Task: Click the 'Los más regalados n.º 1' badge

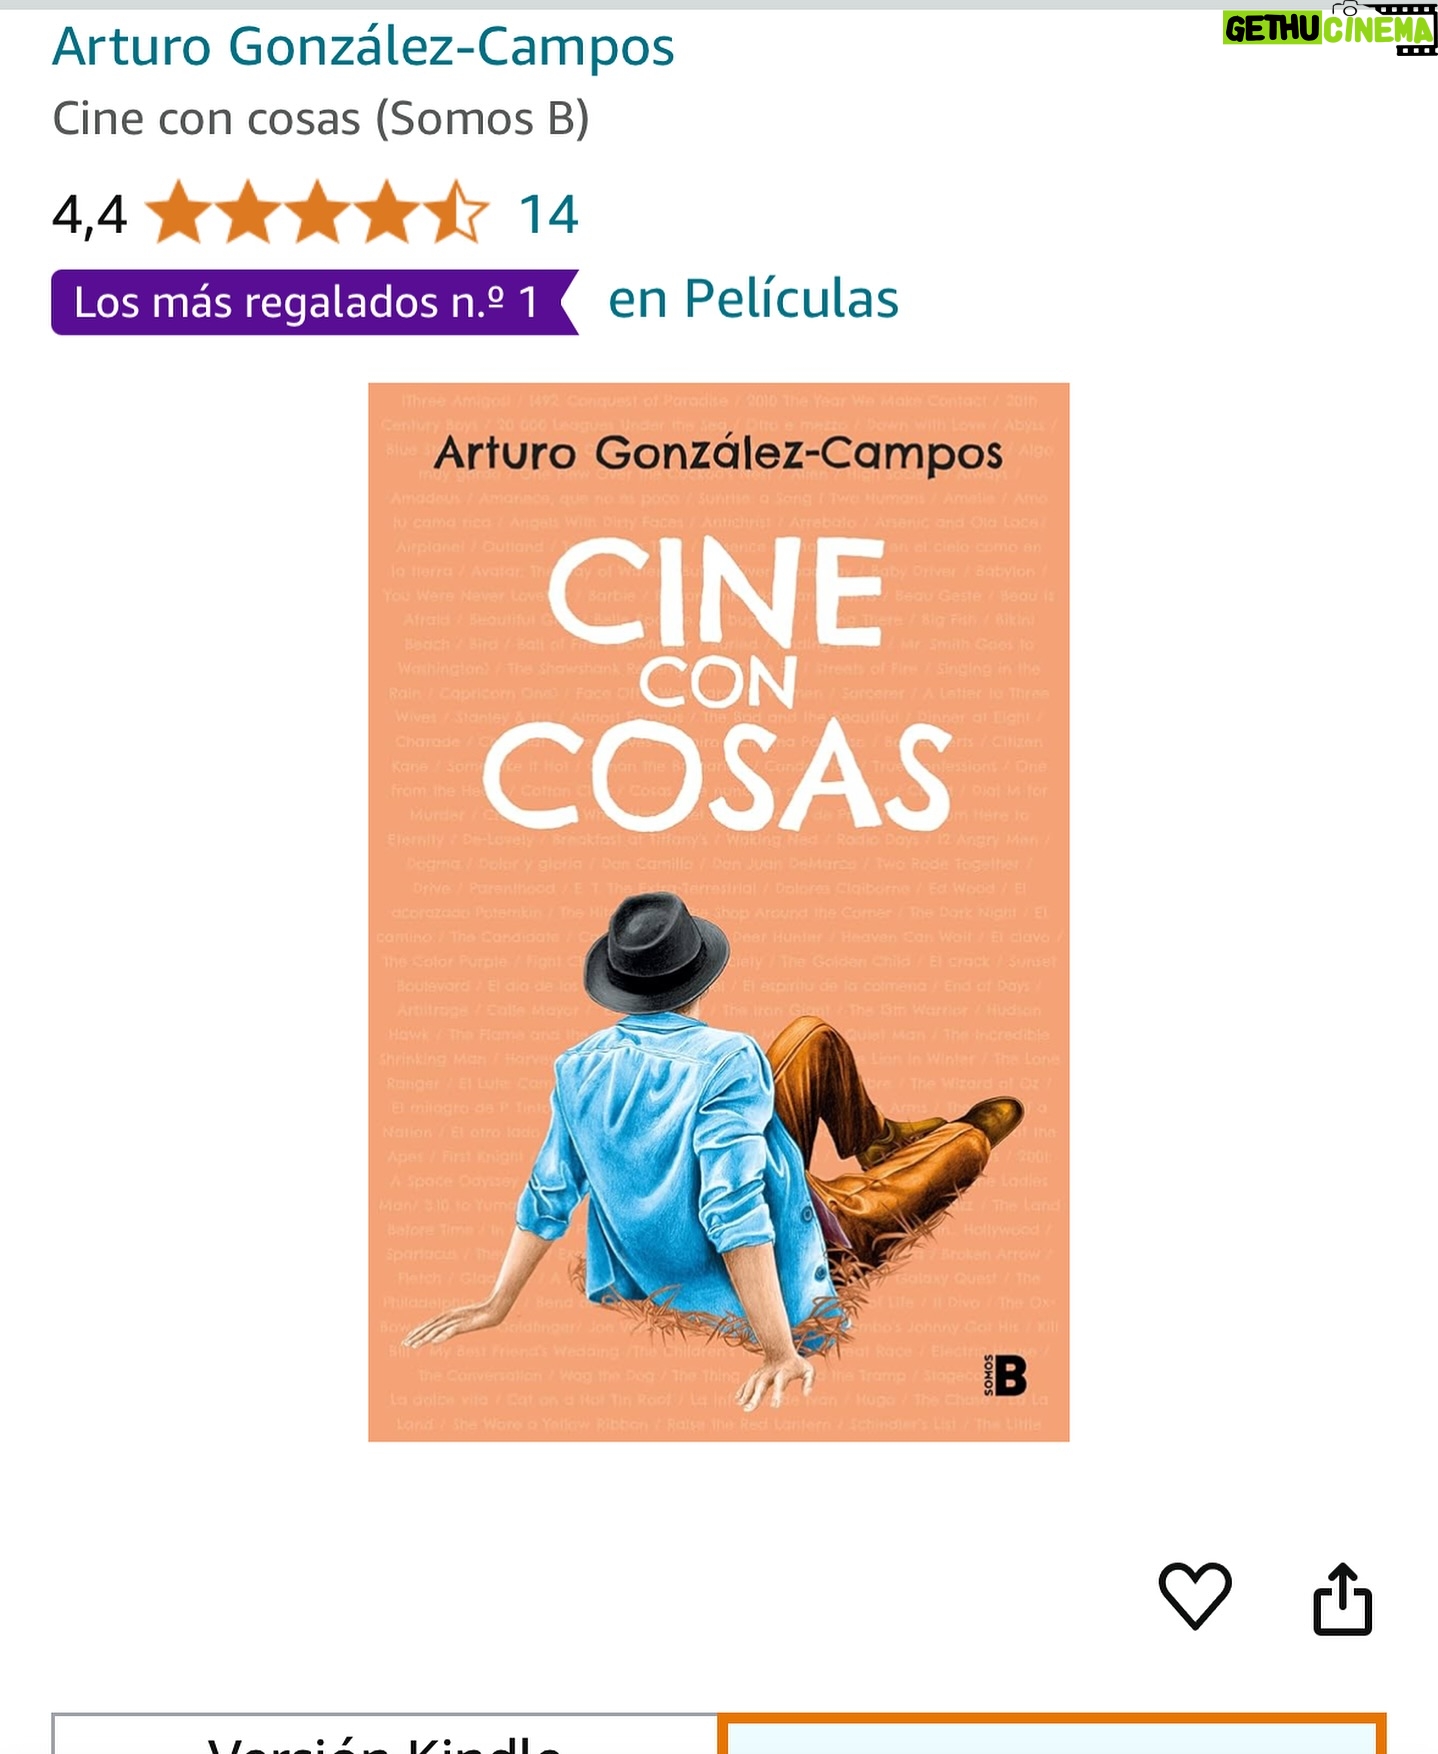Action: pos(315,302)
